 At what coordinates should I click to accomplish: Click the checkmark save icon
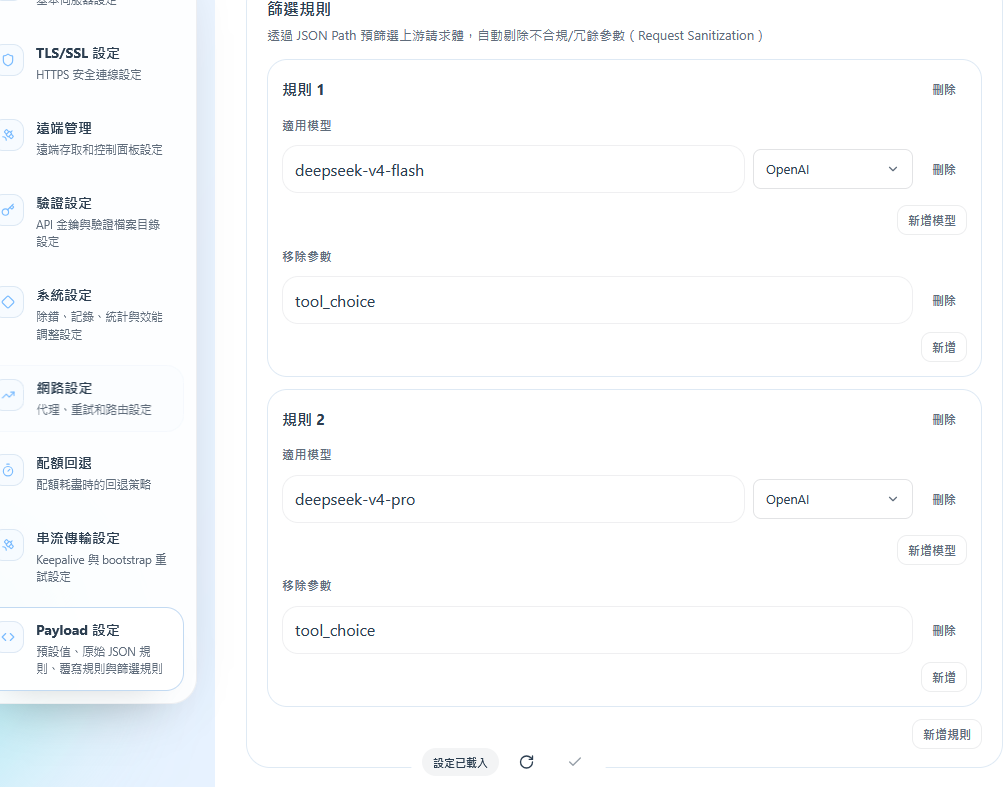575,762
